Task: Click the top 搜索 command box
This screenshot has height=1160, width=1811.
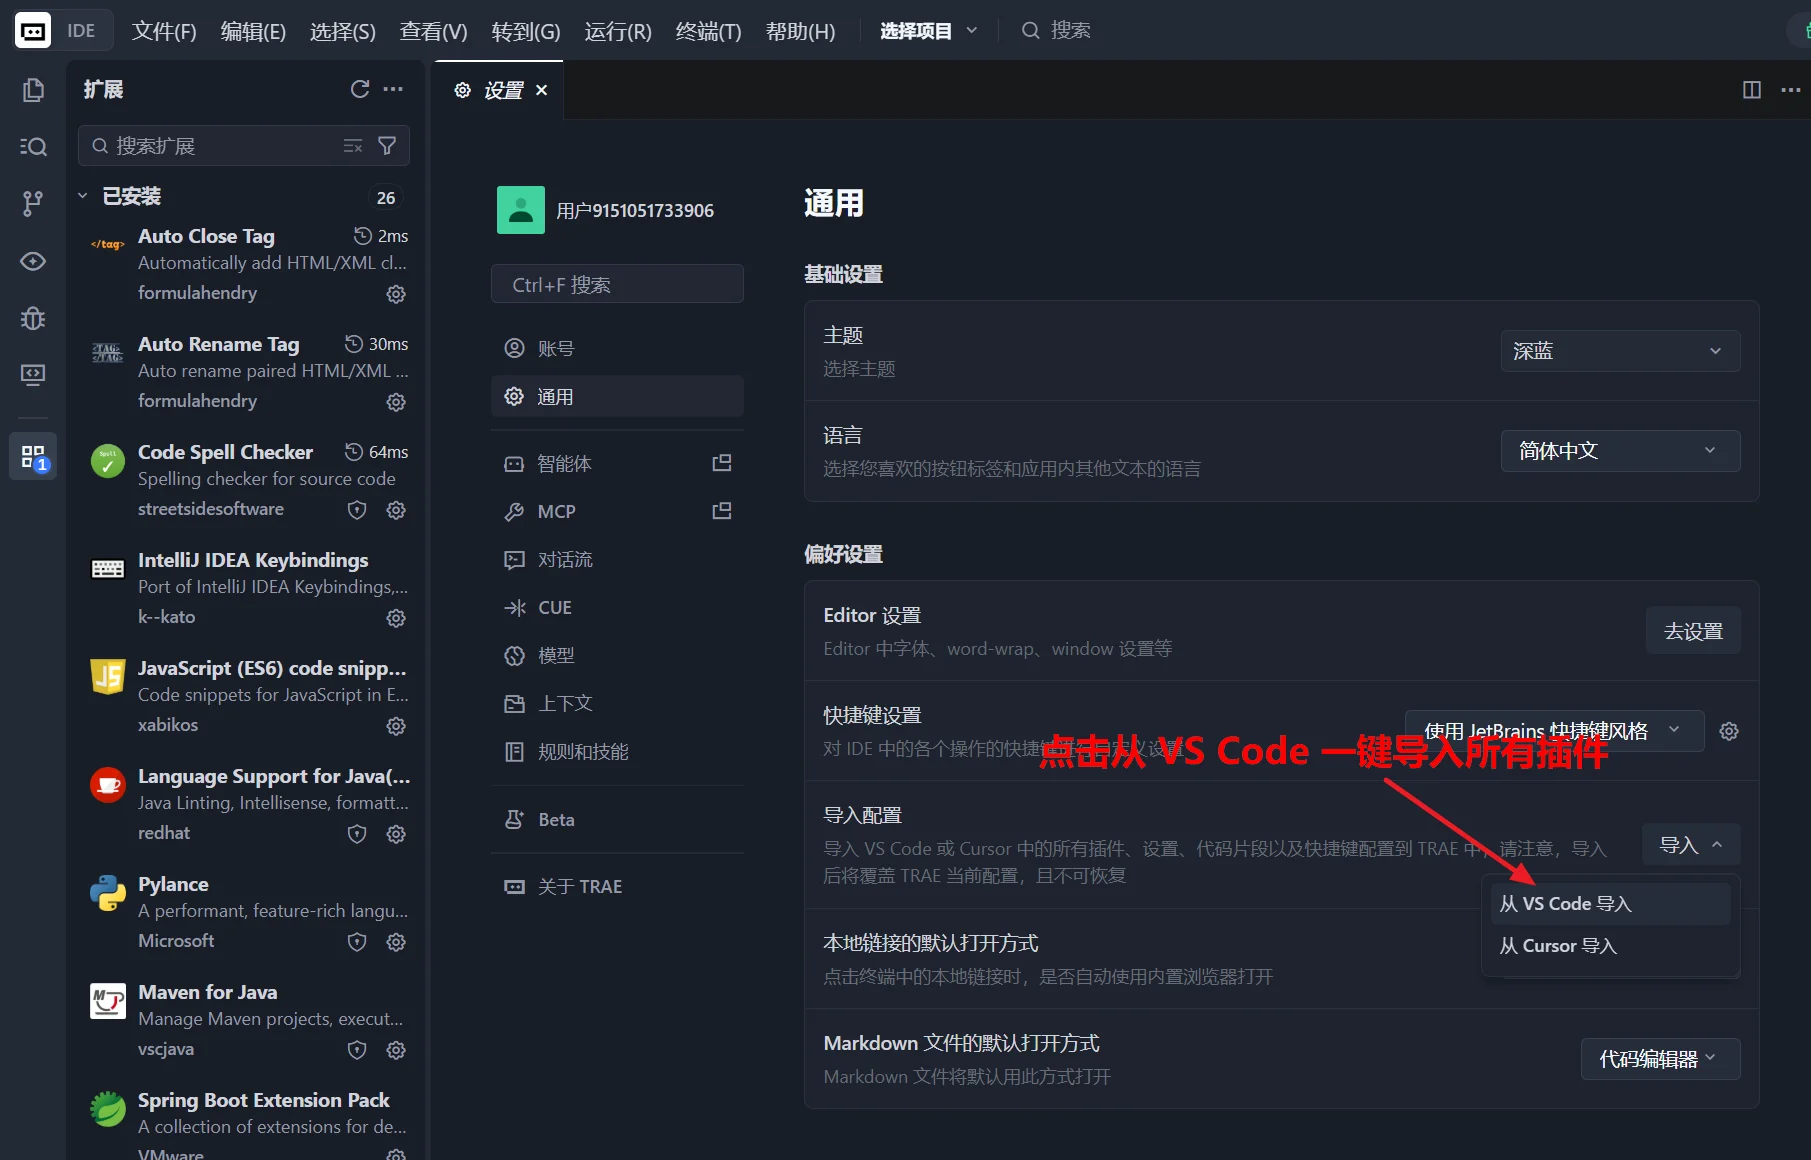Action: pyautogui.click(x=1056, y=31)
